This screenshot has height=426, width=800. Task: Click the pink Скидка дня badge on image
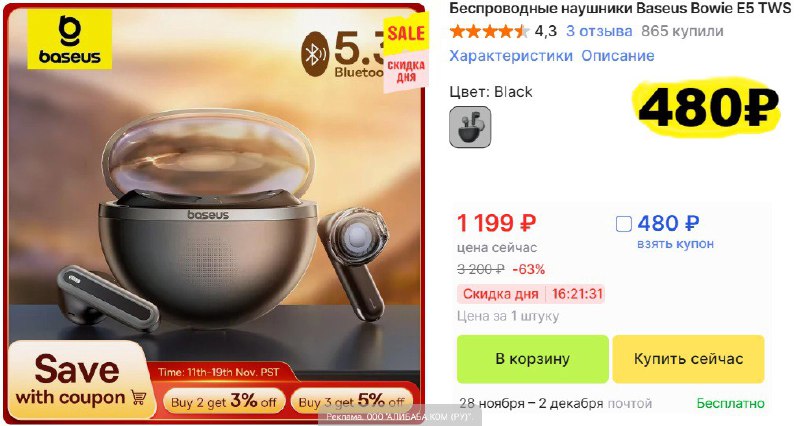(x=406, y=72)
